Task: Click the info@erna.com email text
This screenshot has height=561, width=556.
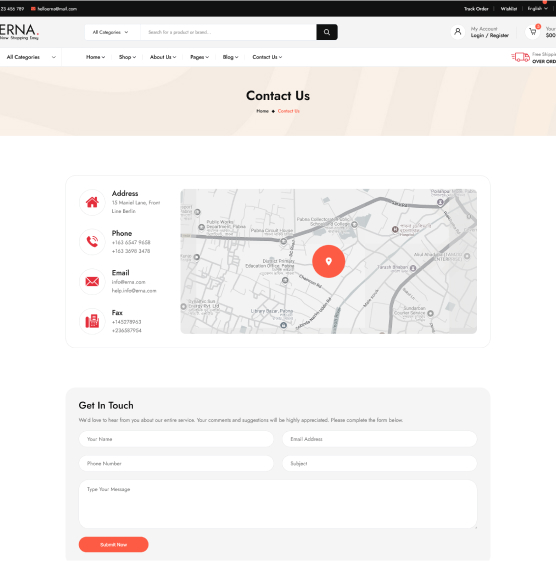Action: pyautogui.click(x=128, y=282)
